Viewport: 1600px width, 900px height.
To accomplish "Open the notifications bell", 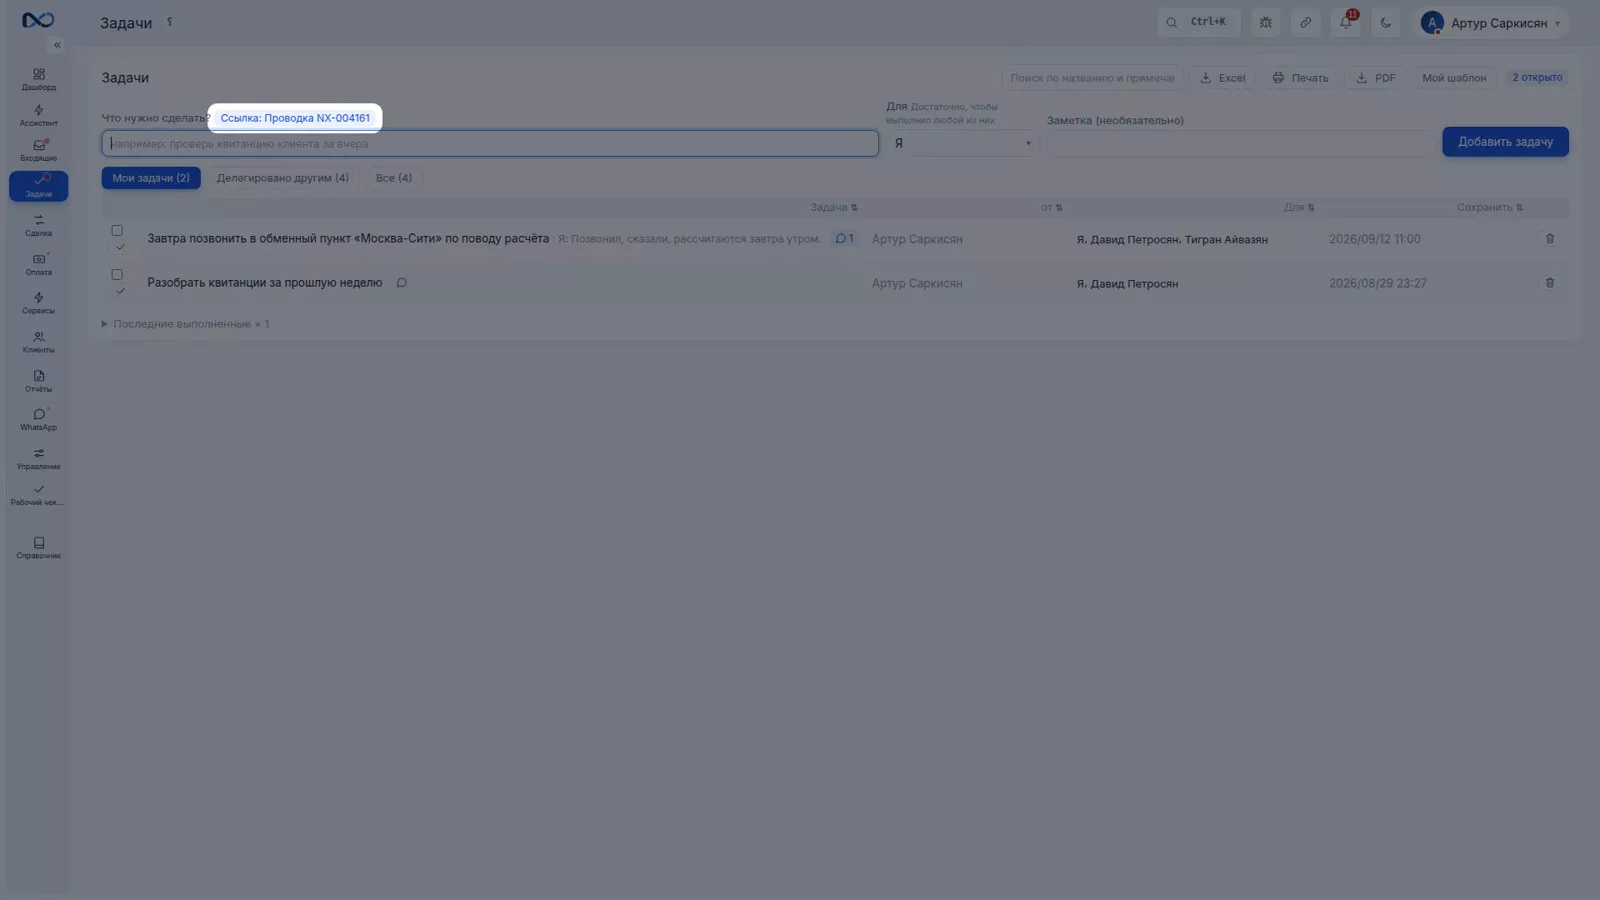I will pyautogui.click(x=1346, y=22).
